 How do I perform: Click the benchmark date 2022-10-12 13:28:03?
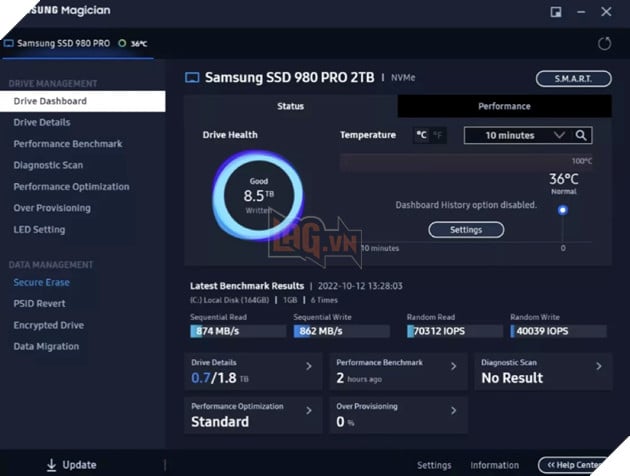(x=360, y=286)
